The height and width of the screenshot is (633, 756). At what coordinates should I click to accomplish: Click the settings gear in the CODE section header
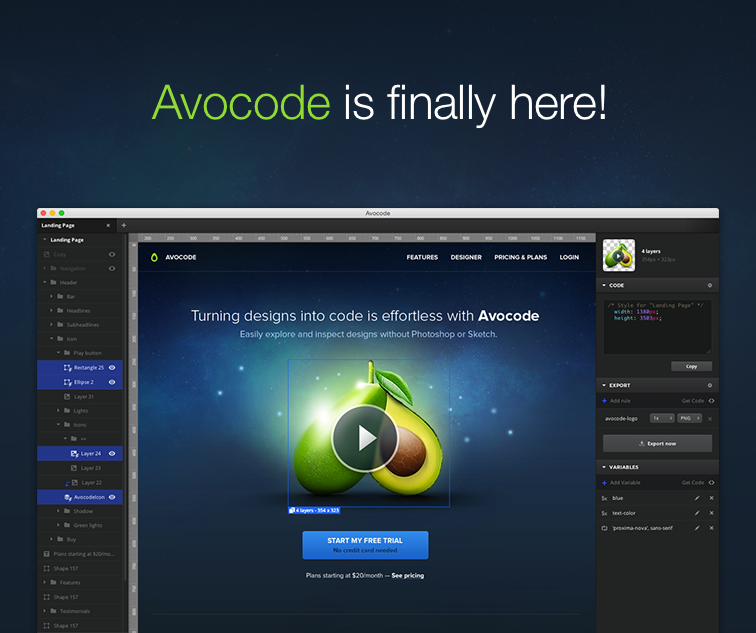[x=710, y=285]
